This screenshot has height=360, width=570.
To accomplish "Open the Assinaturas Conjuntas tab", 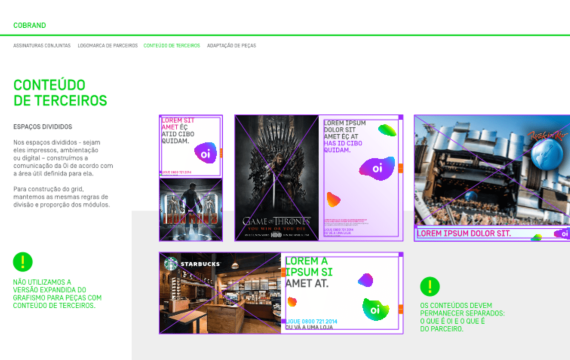I will (x=42, y=45).
